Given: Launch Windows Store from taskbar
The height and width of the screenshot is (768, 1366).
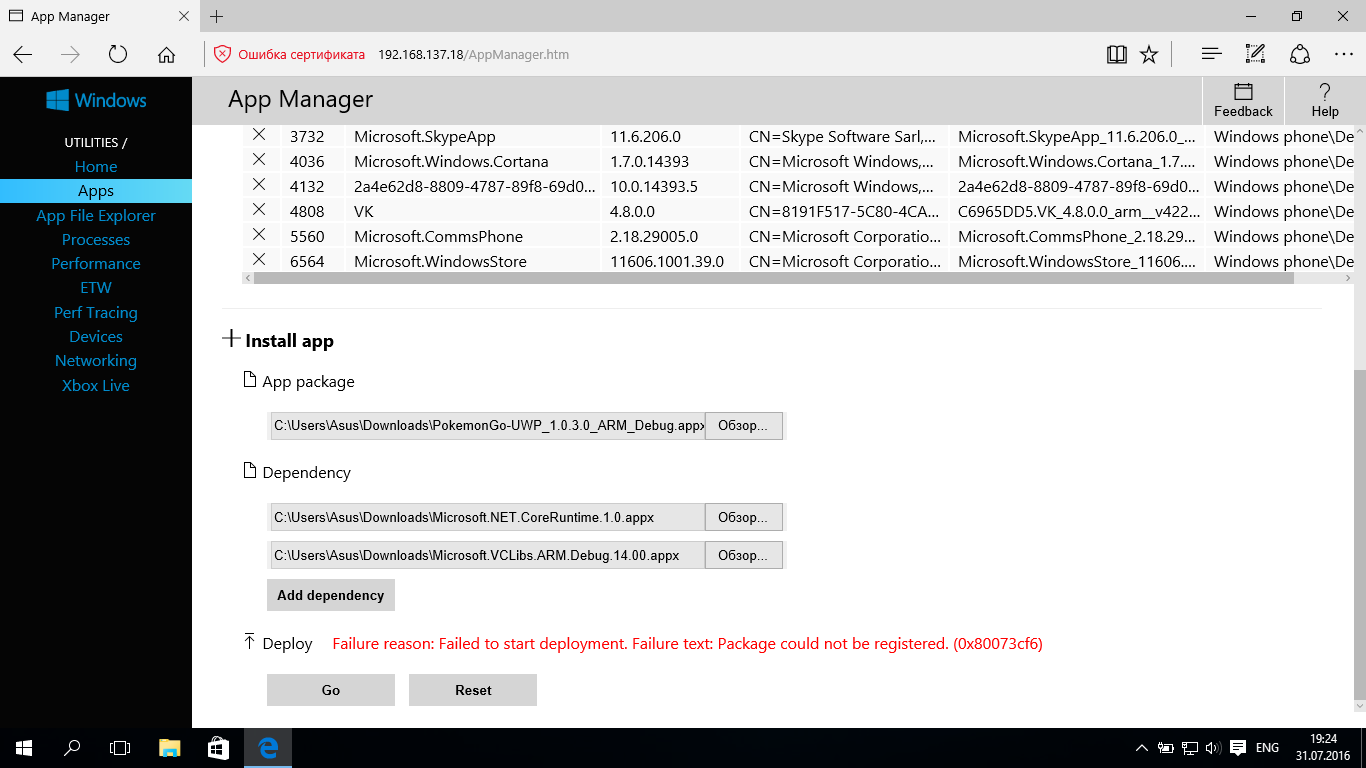Looking at the screenshot, I should (x=218, y=747).
